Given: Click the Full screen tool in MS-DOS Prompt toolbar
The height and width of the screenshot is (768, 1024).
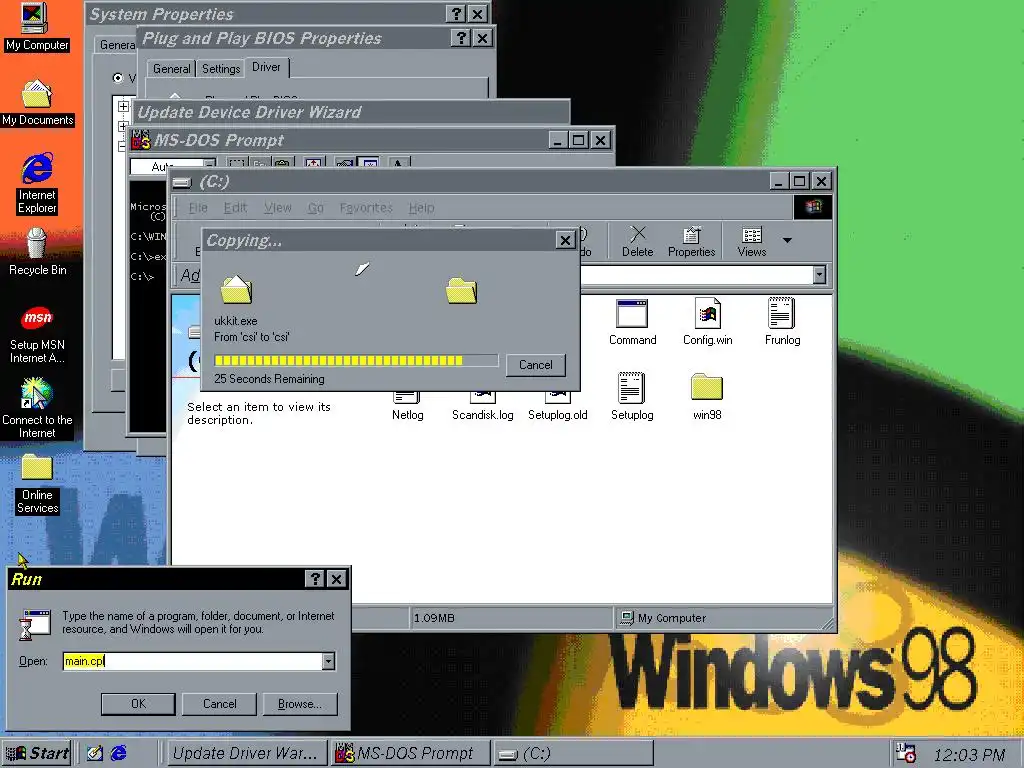Looking at the screenshot, I should coord(314,163).
